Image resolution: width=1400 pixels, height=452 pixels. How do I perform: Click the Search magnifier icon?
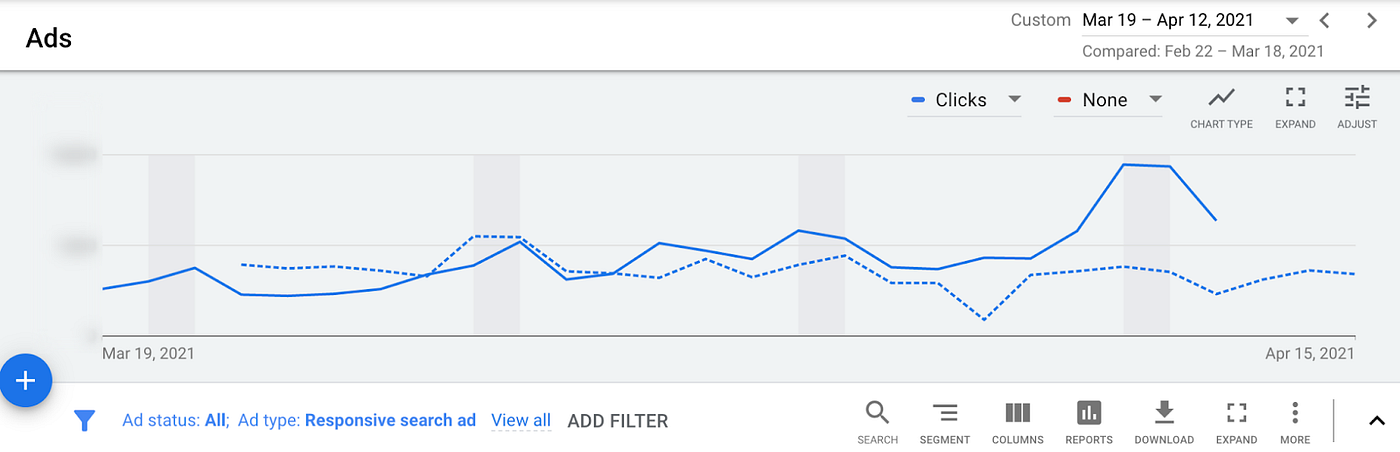pyautogui.click(x=877, y=413)
